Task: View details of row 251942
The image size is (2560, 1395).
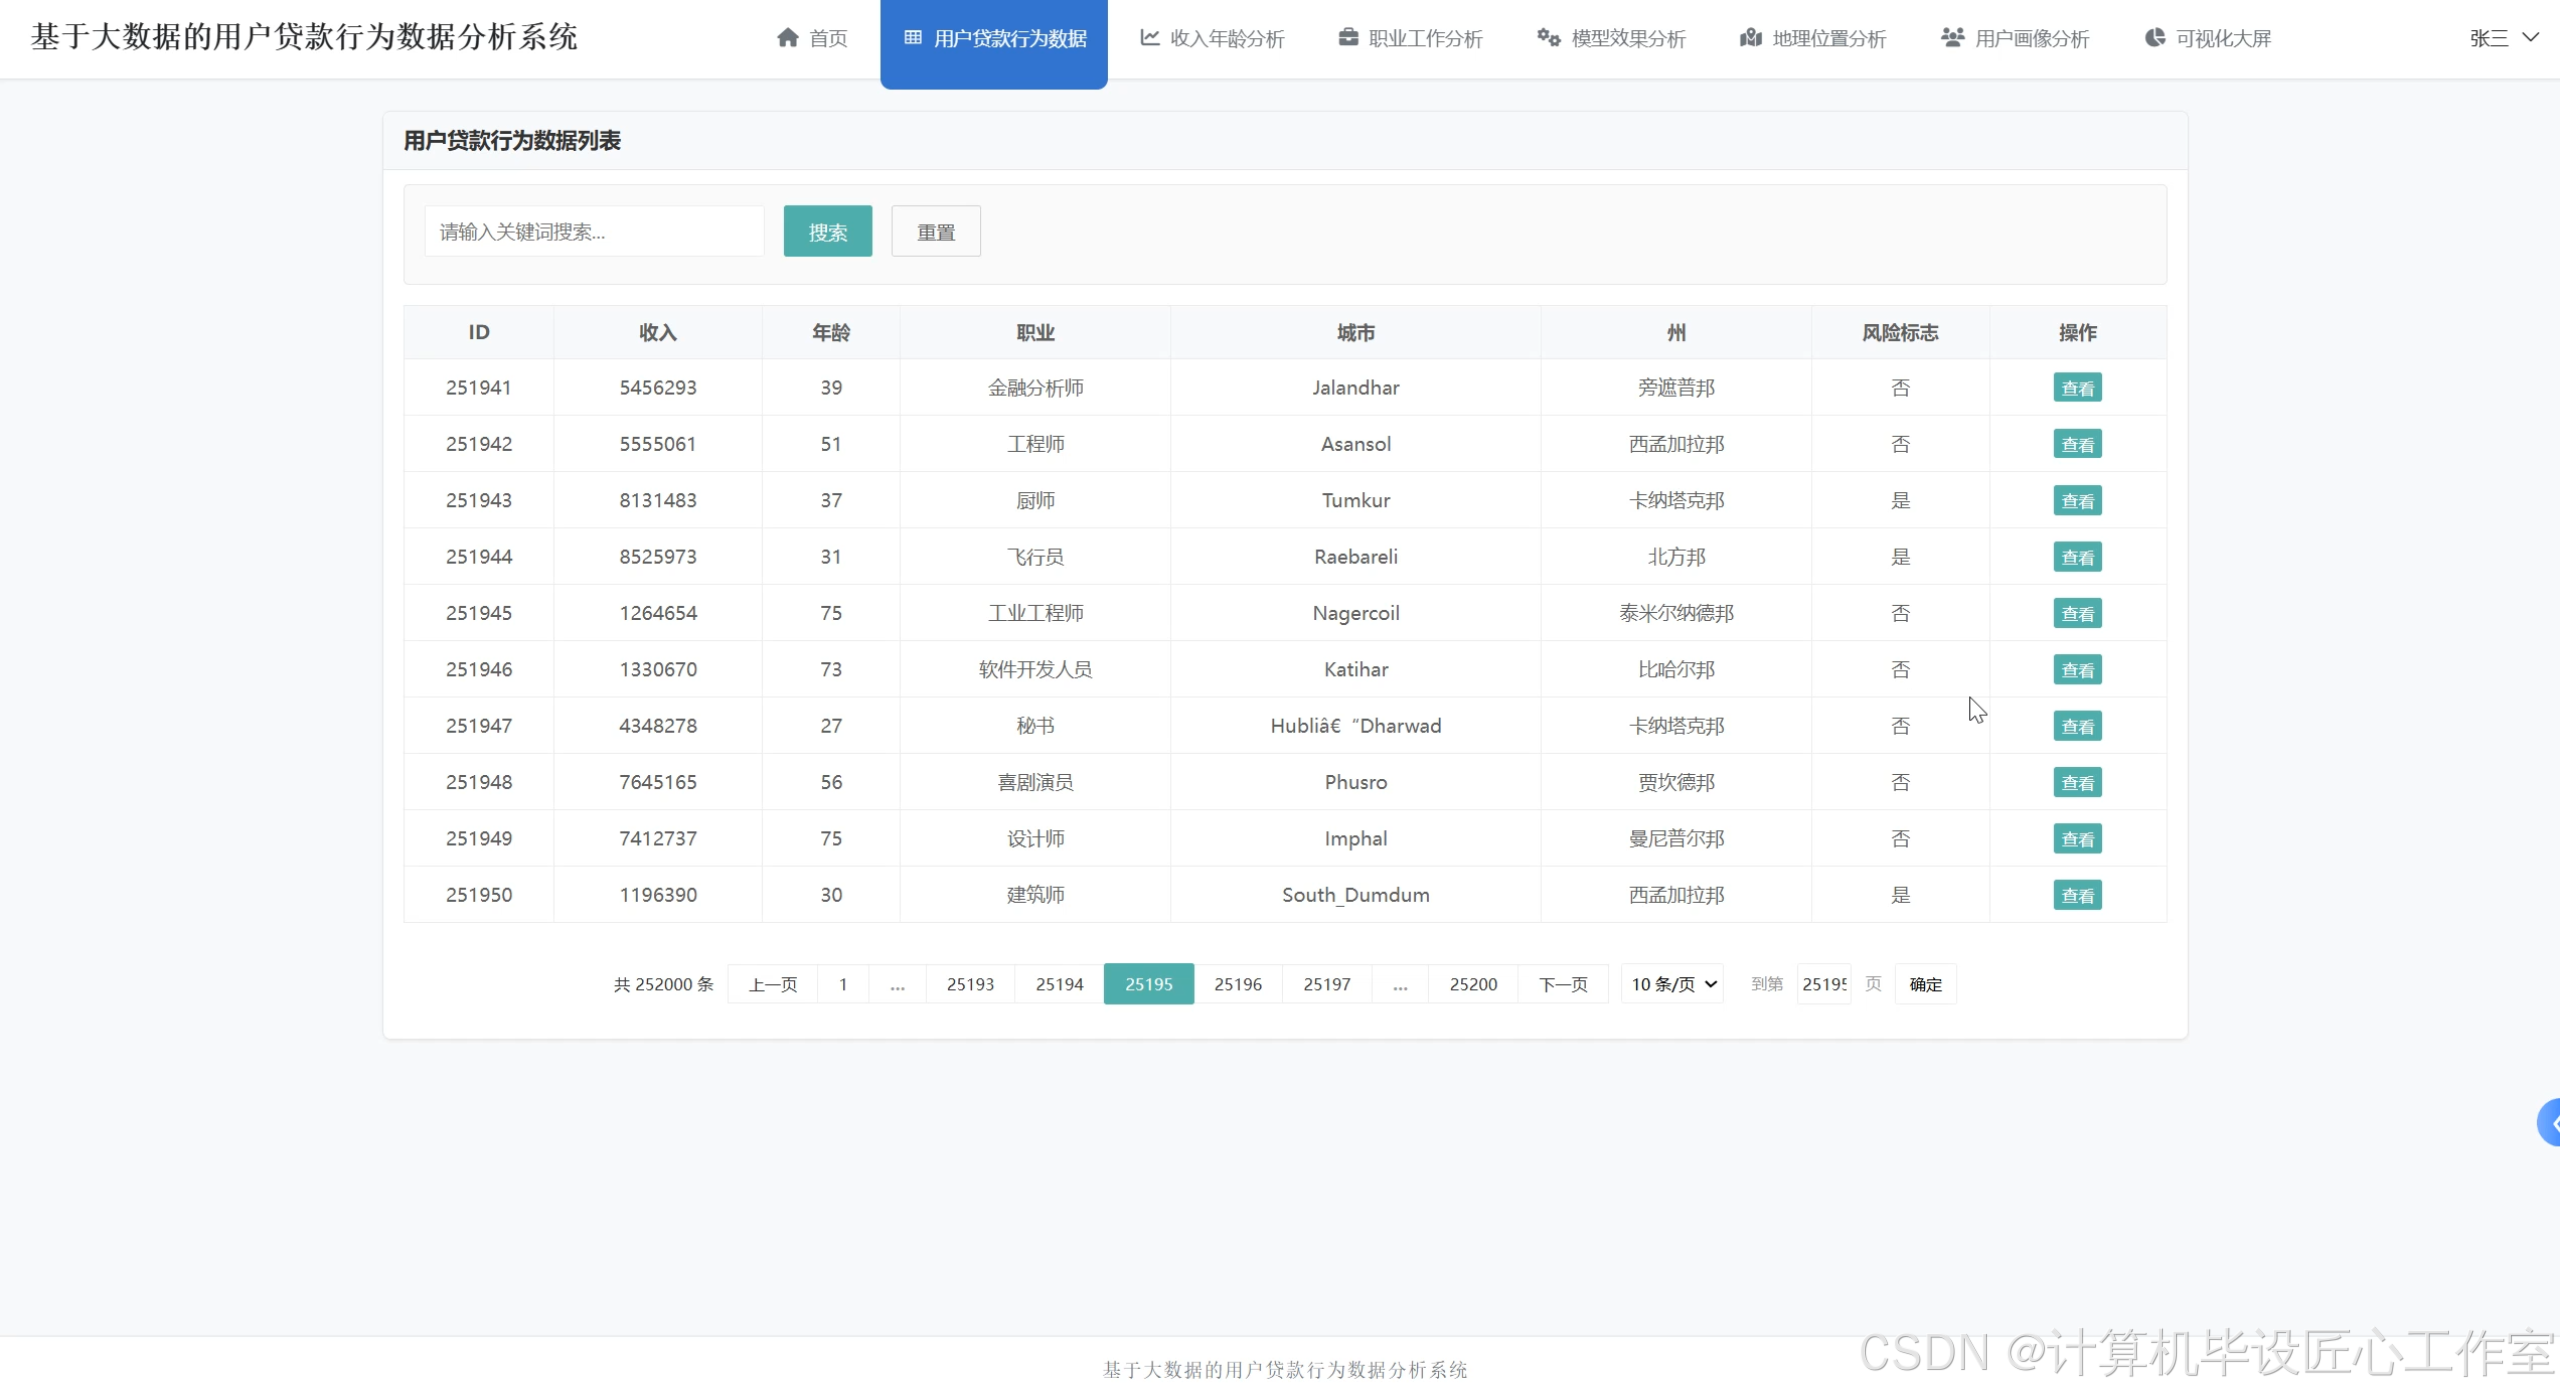Action: coord(2078,444)
